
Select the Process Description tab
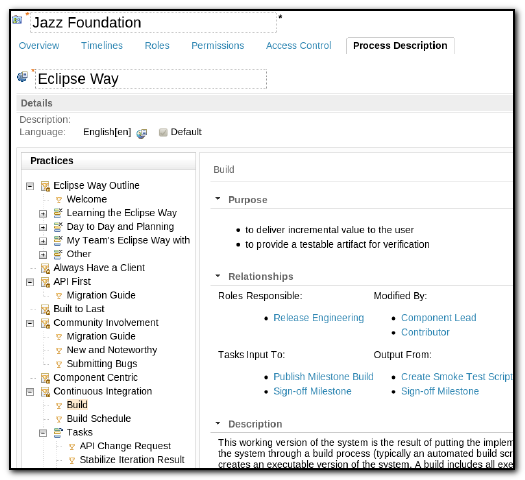click(x=400, y=46)
